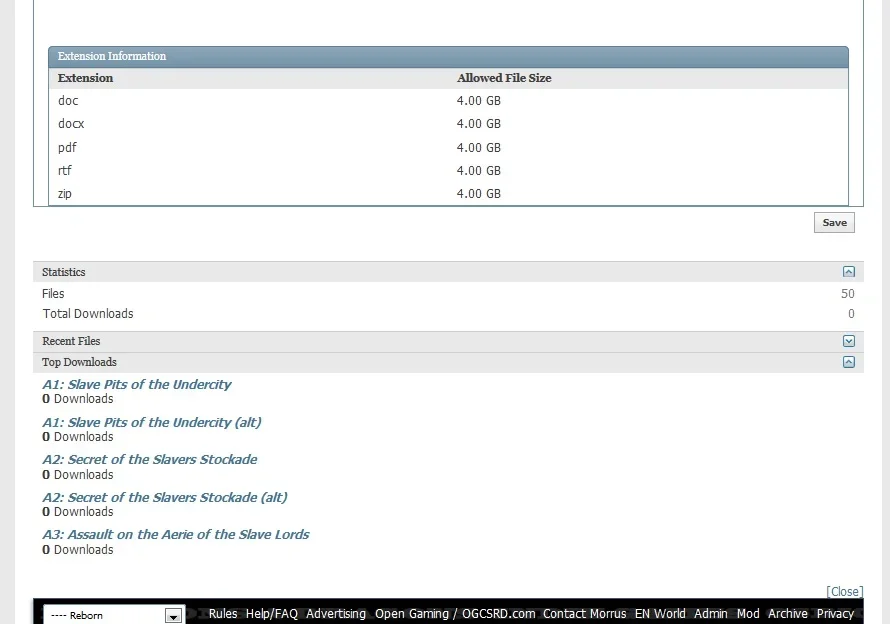Viewport: 890px width, 624px height.
Task: Click Contact Morrus in footer
Action: 584,614
